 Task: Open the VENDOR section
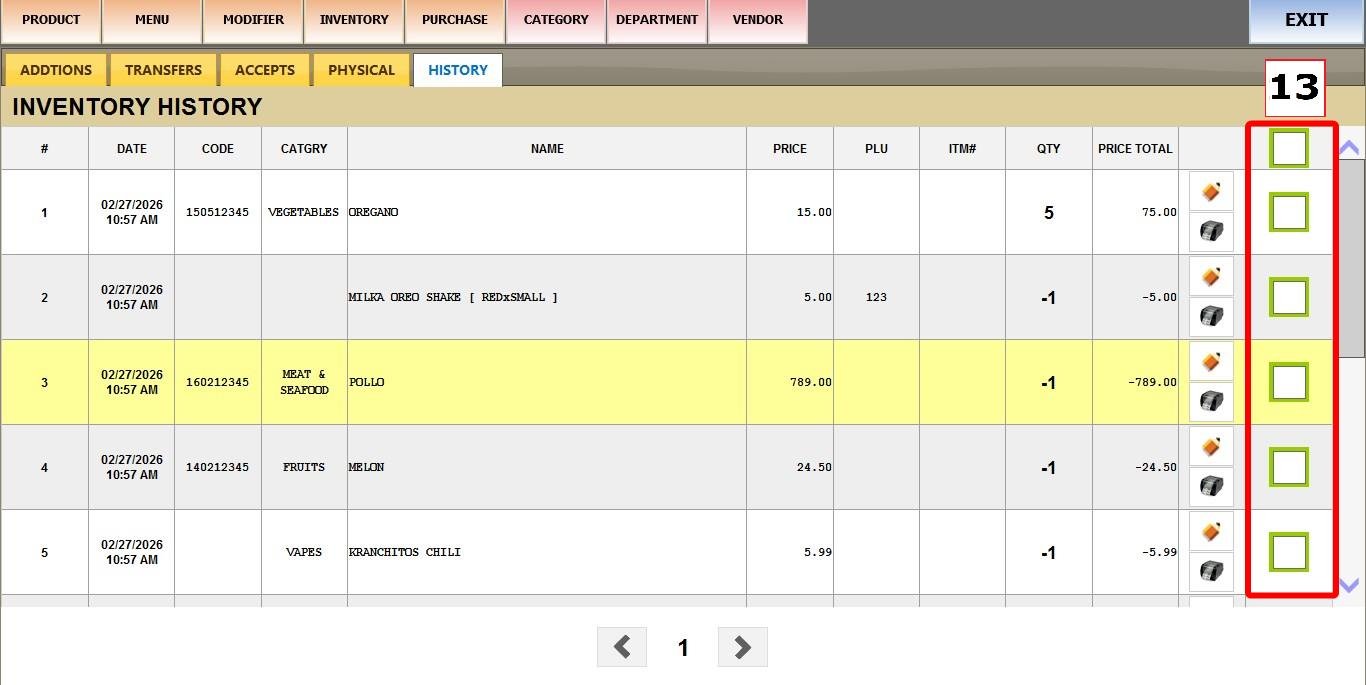[757, 20]
